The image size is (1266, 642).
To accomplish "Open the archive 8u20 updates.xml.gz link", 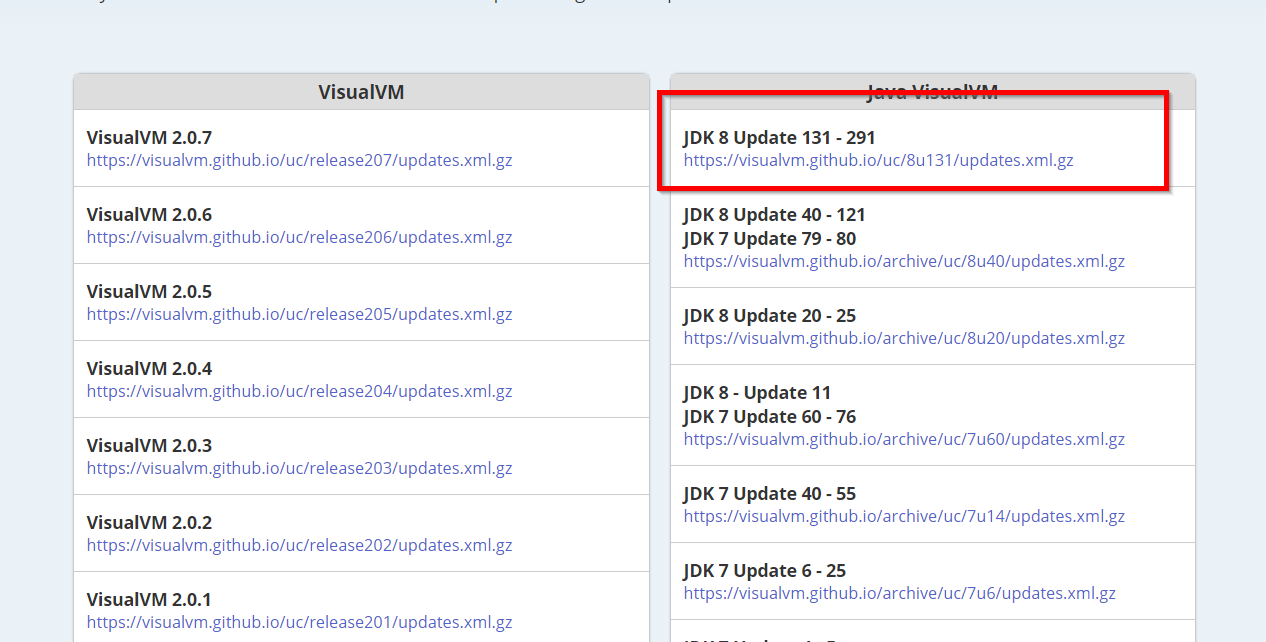I will click(x=904, y=338).
